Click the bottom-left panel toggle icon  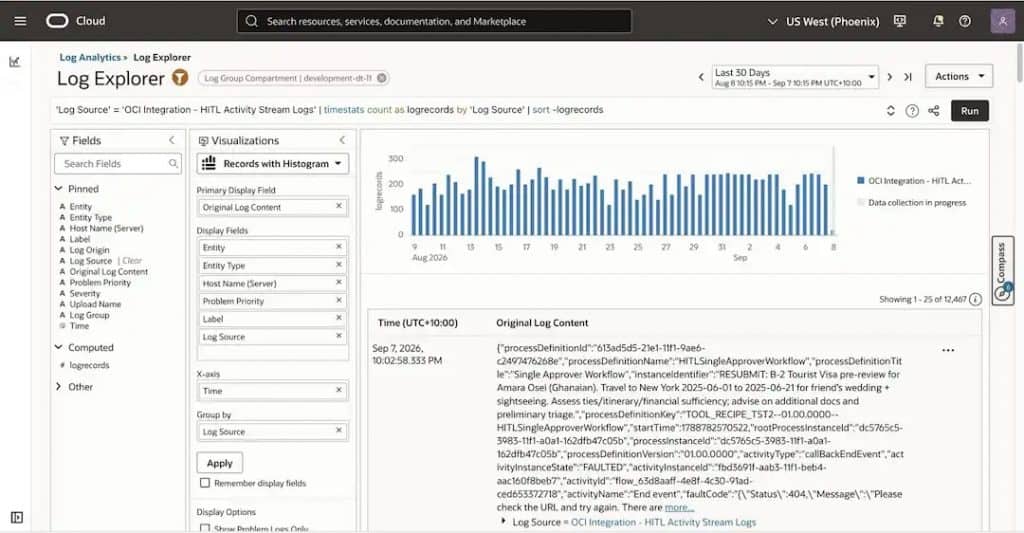[x=17, y=517]
